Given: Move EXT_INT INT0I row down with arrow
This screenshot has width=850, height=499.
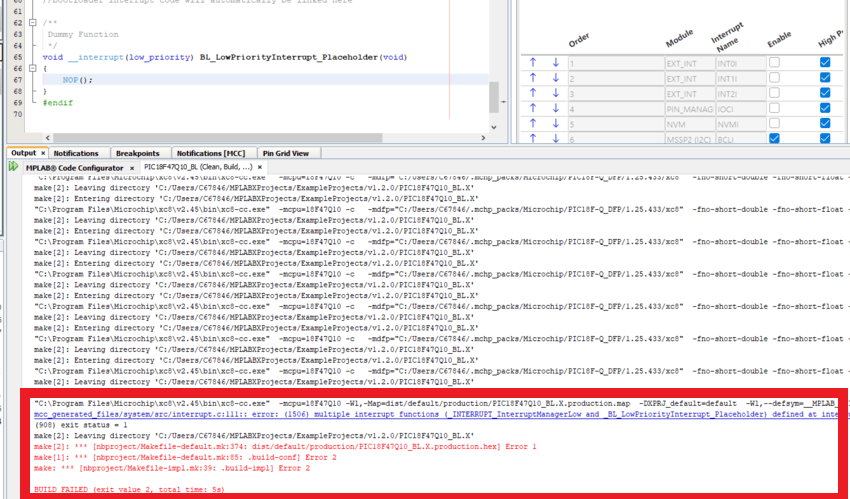Looking at the screenshot, I should click(556, 63).
